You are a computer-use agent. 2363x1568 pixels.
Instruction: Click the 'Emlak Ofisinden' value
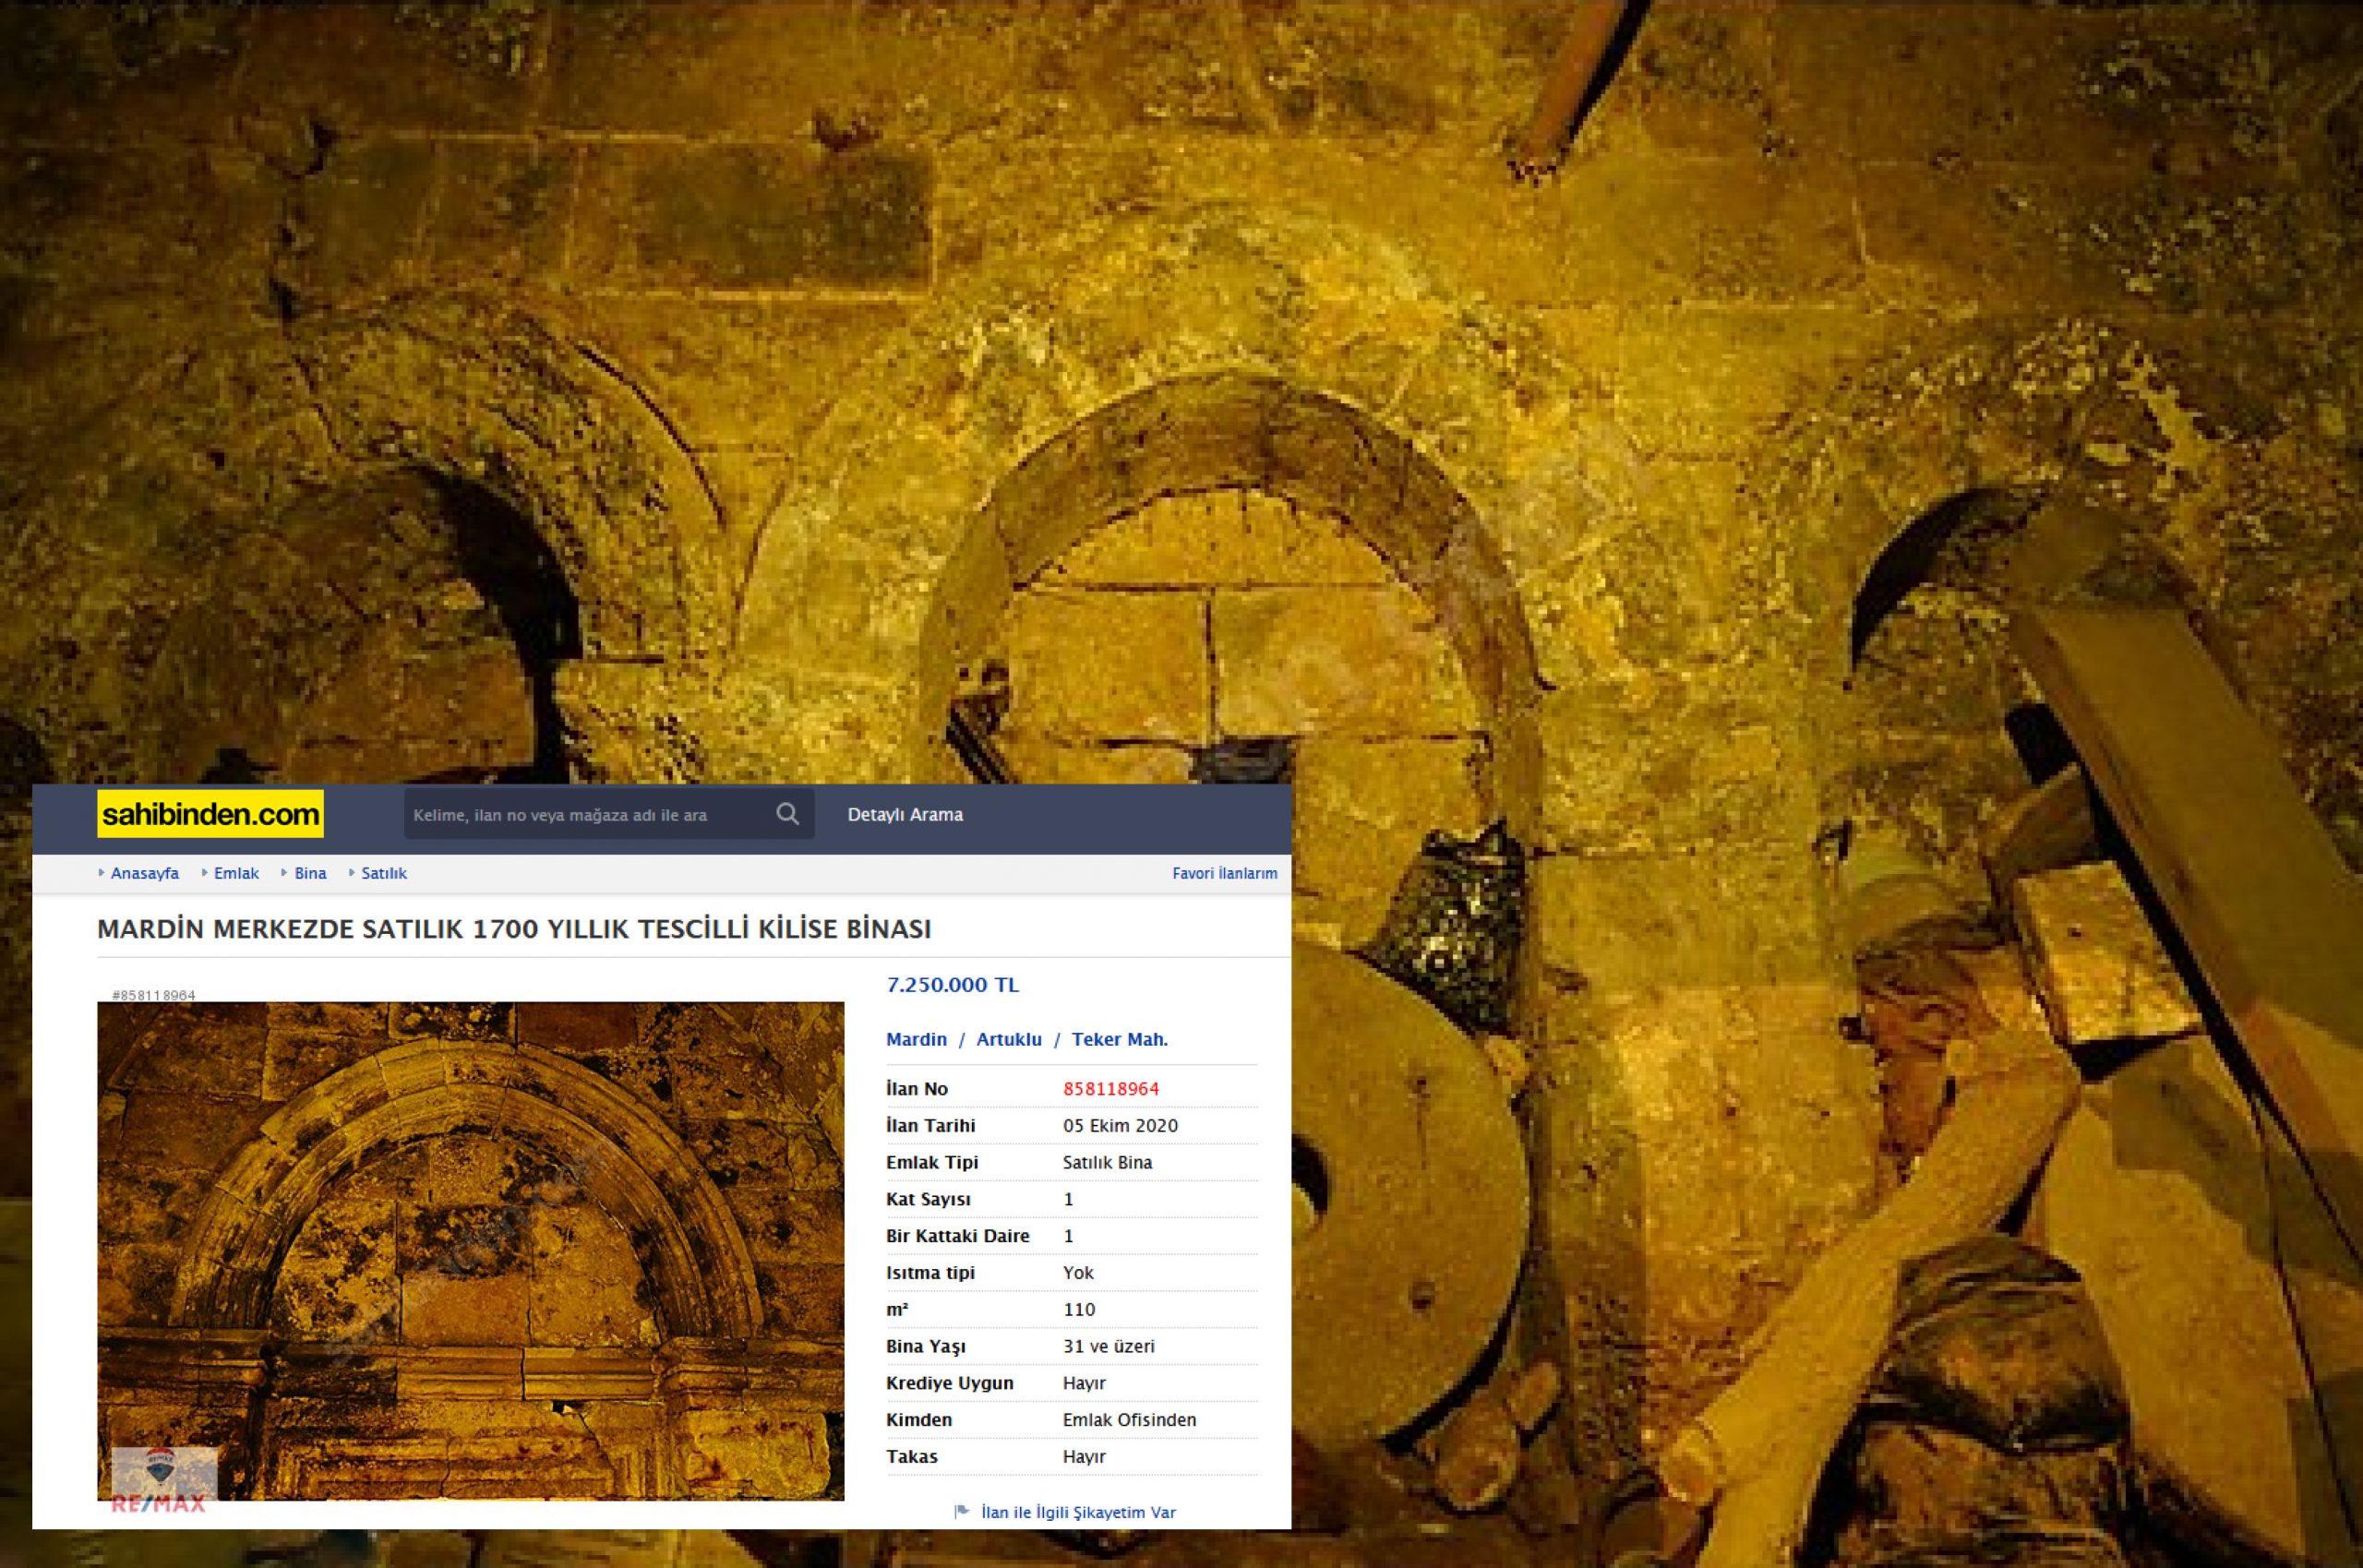(1129, 1420)
